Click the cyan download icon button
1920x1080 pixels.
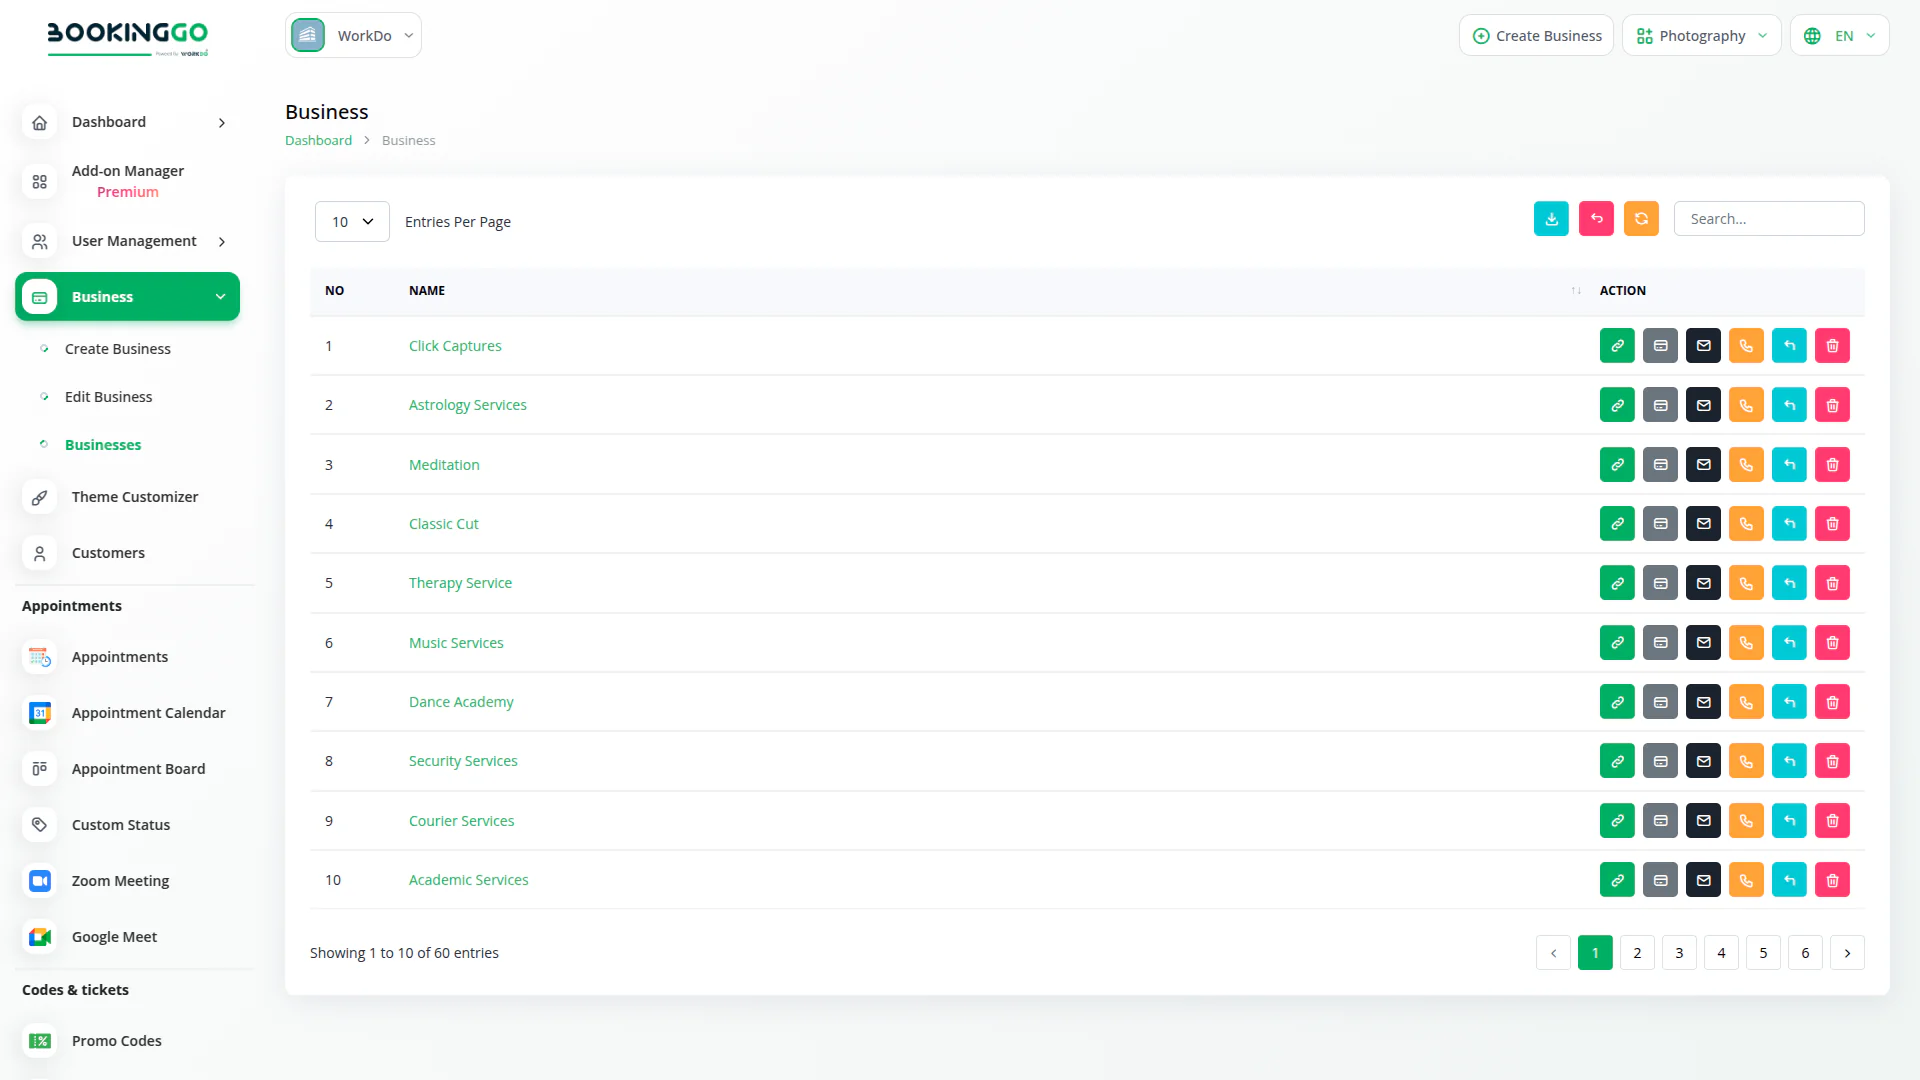(x=1551, y=219)
